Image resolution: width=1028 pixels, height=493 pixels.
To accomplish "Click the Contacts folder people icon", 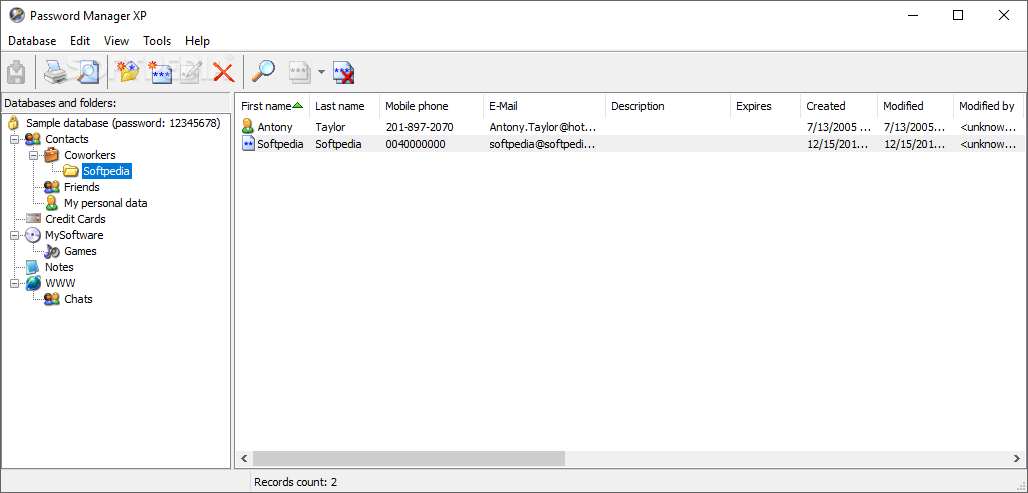I will point(33,139).
